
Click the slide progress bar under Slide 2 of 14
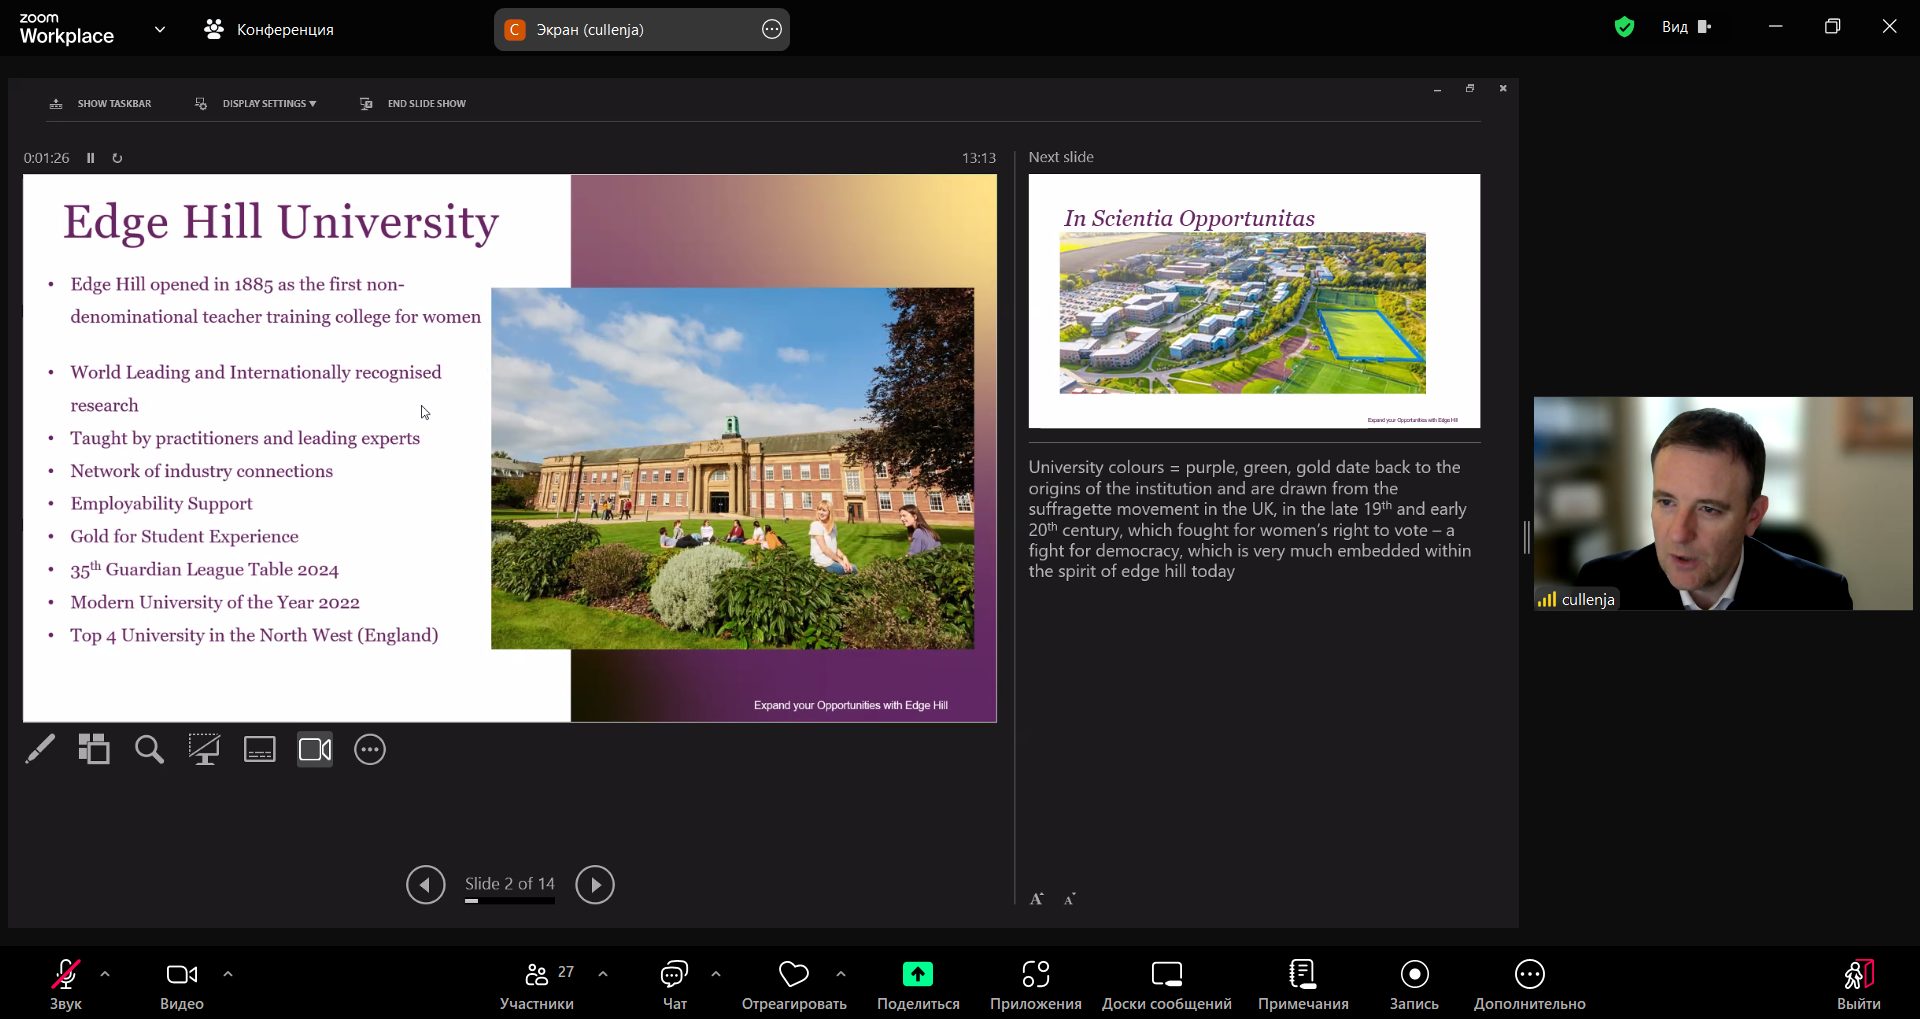510,901
